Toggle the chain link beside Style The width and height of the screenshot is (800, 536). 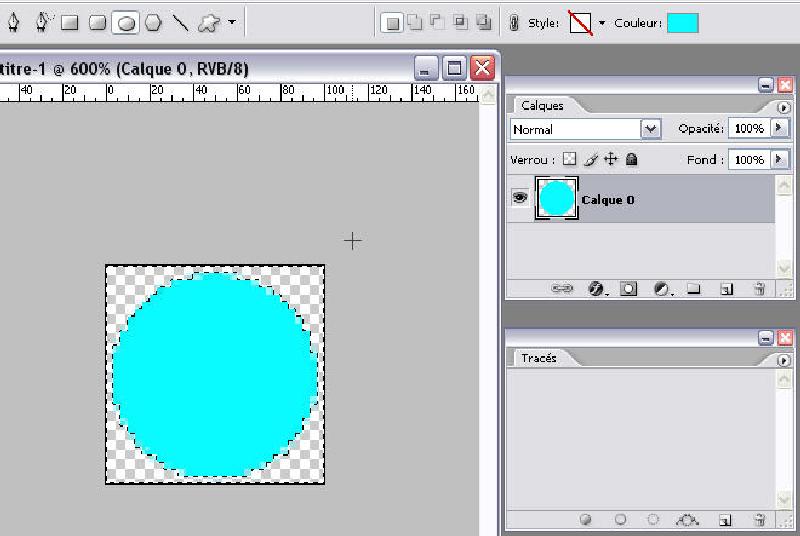click(x=514, y=22)
